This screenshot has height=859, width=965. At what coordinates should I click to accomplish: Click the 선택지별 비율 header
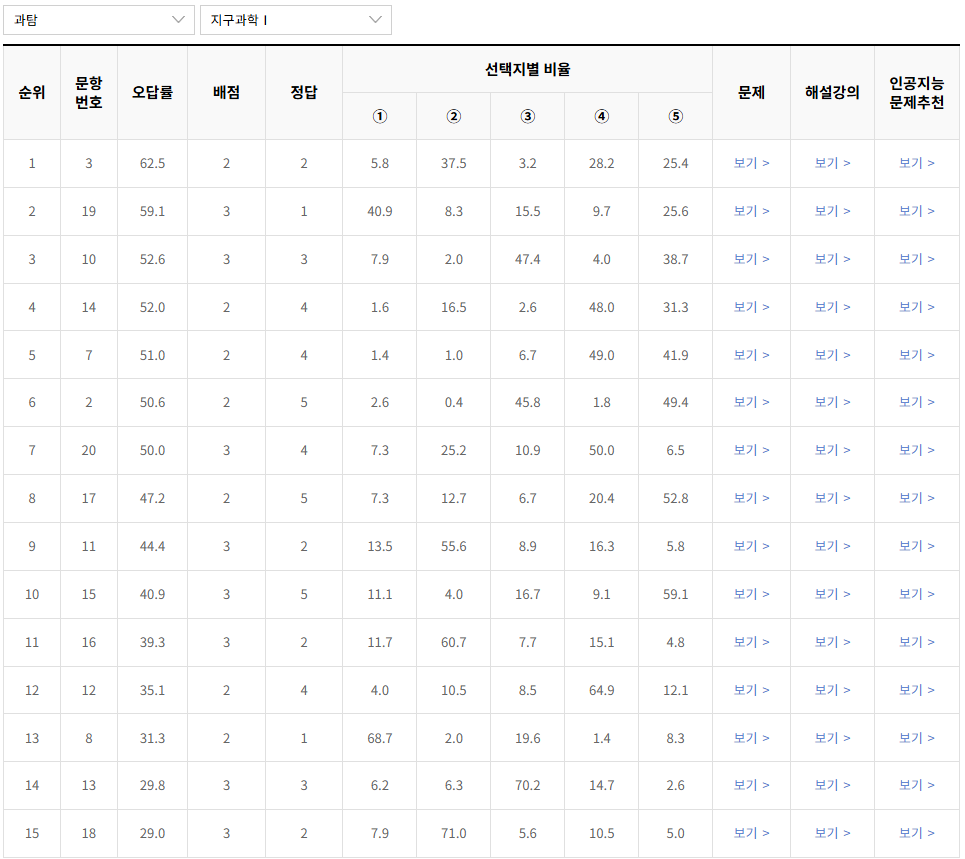coord(527,68)
